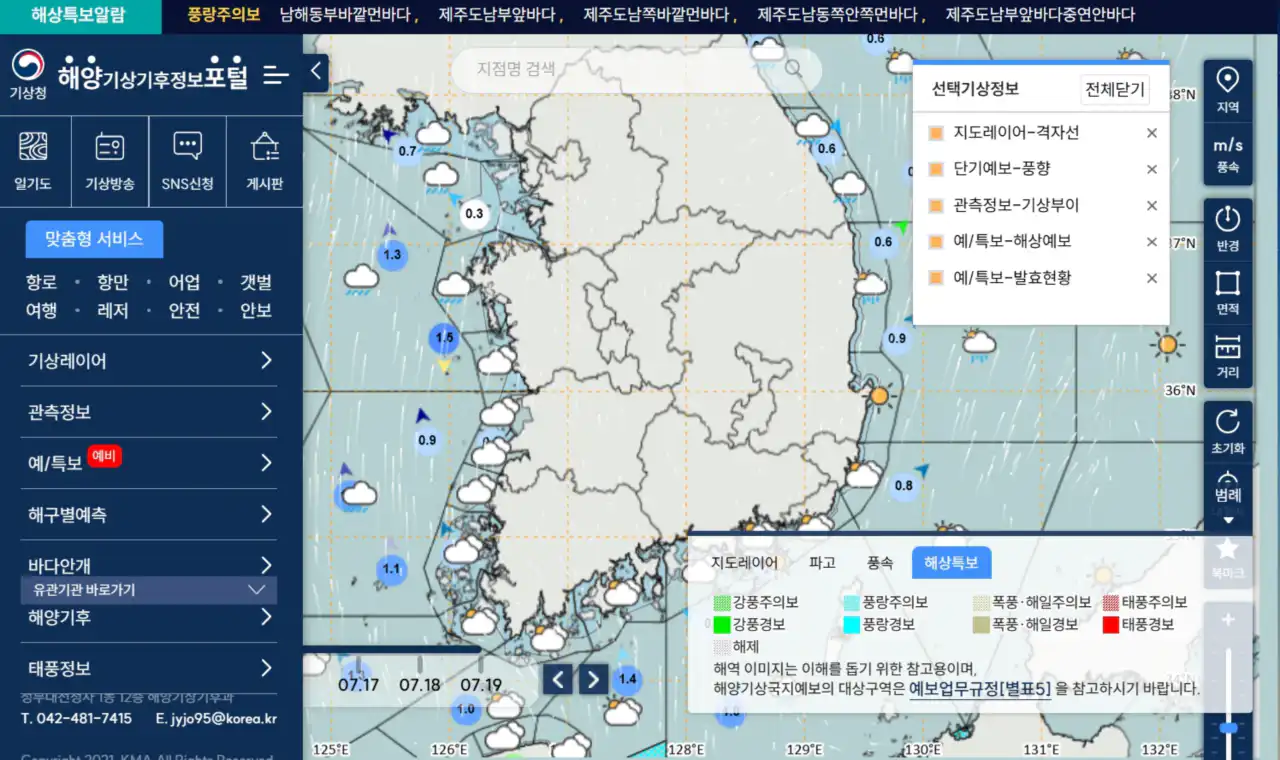Toggle the 관측정보-기상부이 orange checkbox

pos(936,206)
